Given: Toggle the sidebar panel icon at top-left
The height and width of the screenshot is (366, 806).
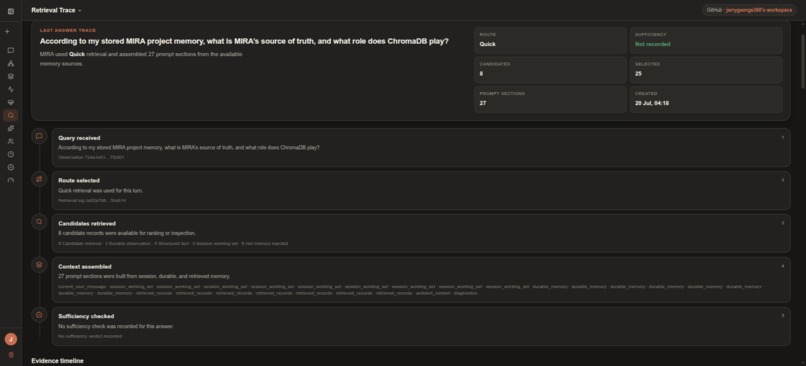Looking at the screenshot, I should pos(11,11).
